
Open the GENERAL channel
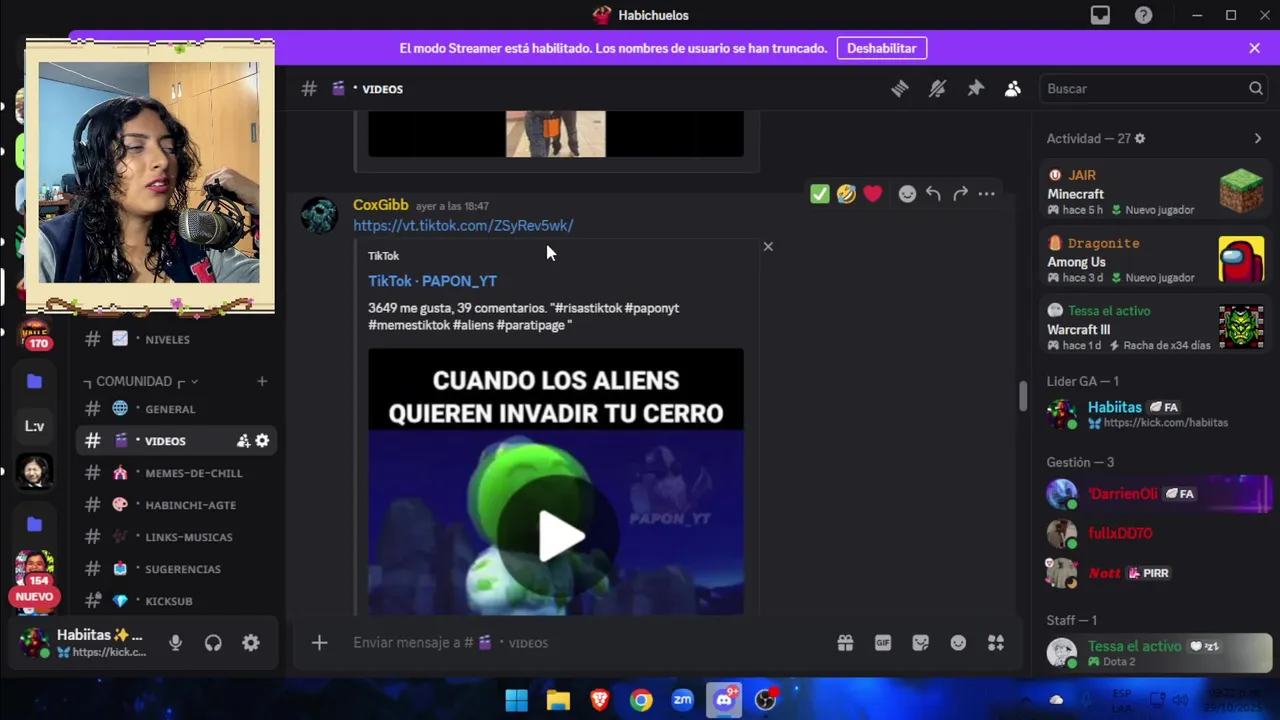pos(178,409)
